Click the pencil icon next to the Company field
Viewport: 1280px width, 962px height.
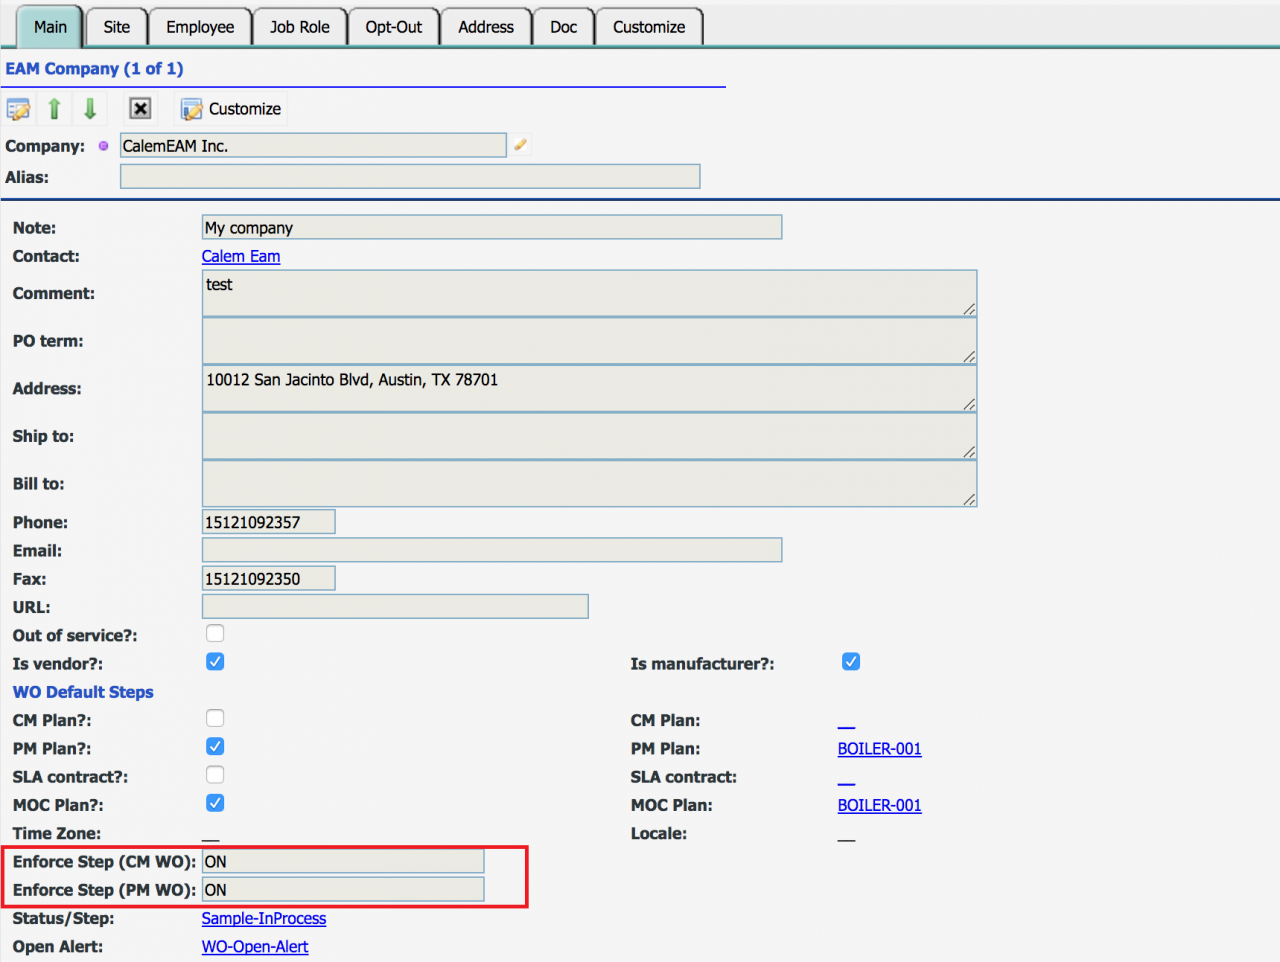click(520, 144)
